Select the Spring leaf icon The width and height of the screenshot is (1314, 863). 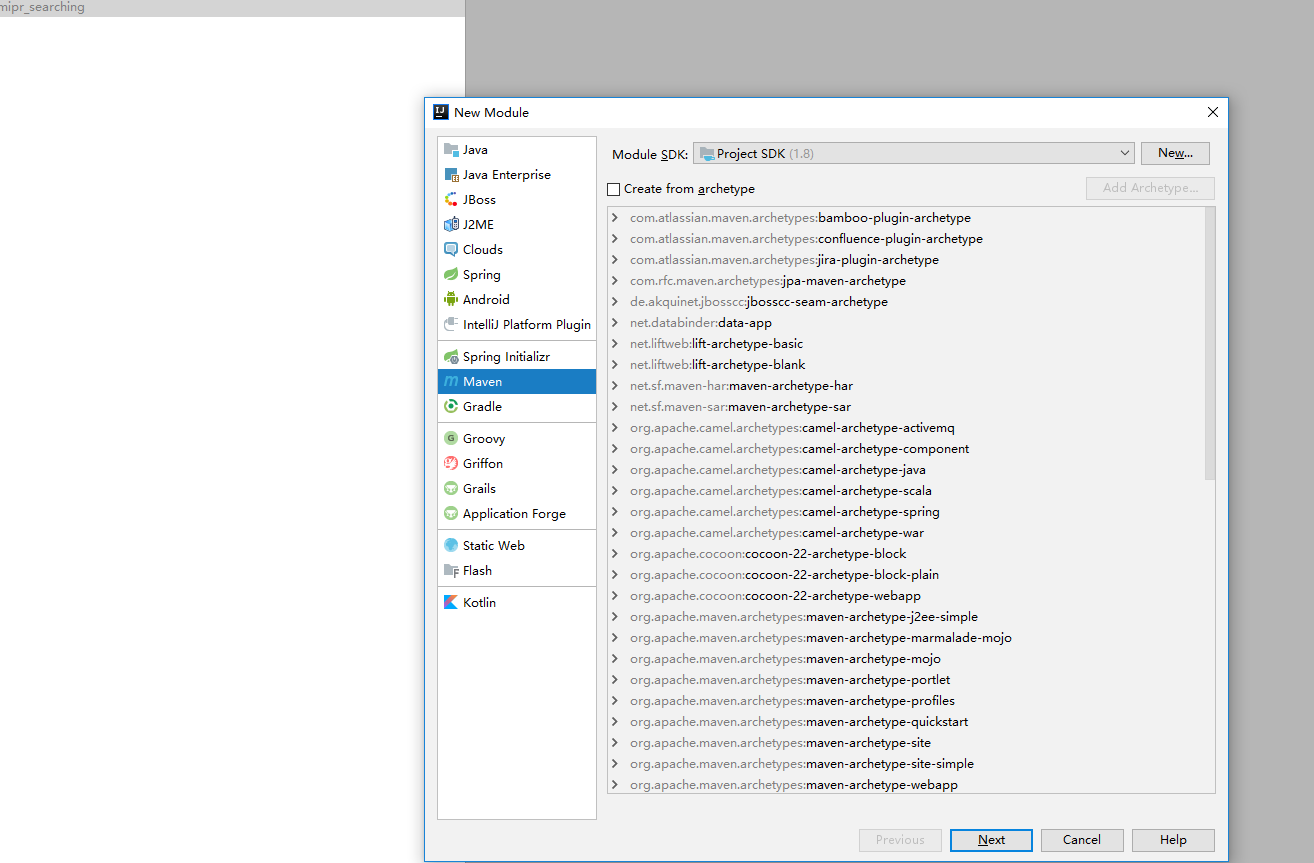coord(451,275)
